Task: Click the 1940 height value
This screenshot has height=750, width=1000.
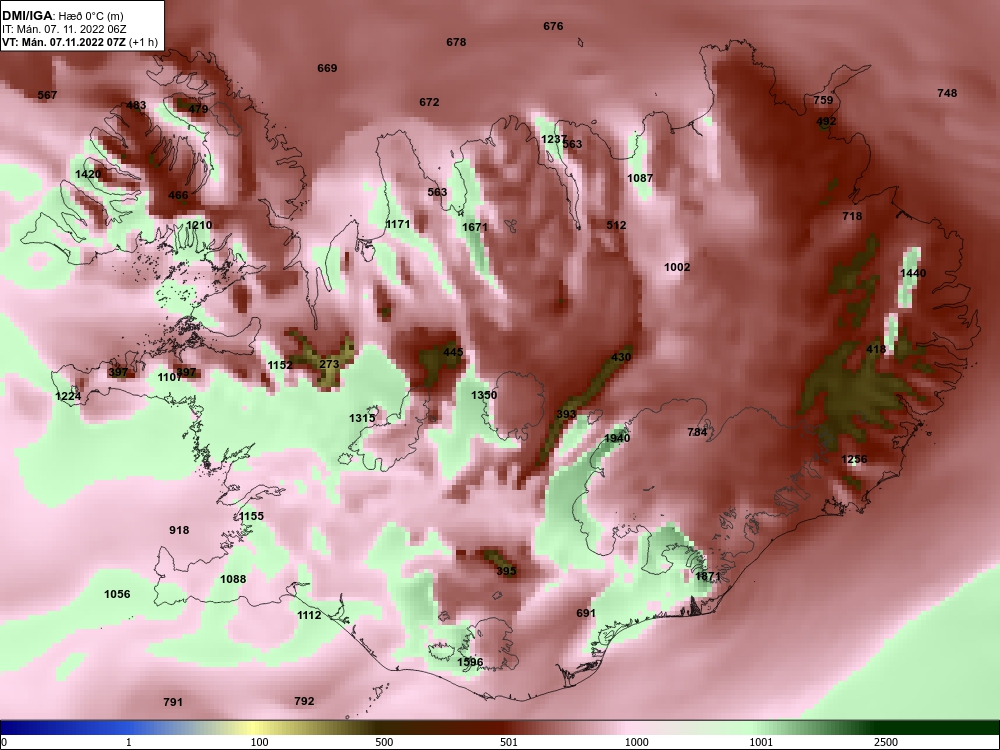Action: point(617,438)
